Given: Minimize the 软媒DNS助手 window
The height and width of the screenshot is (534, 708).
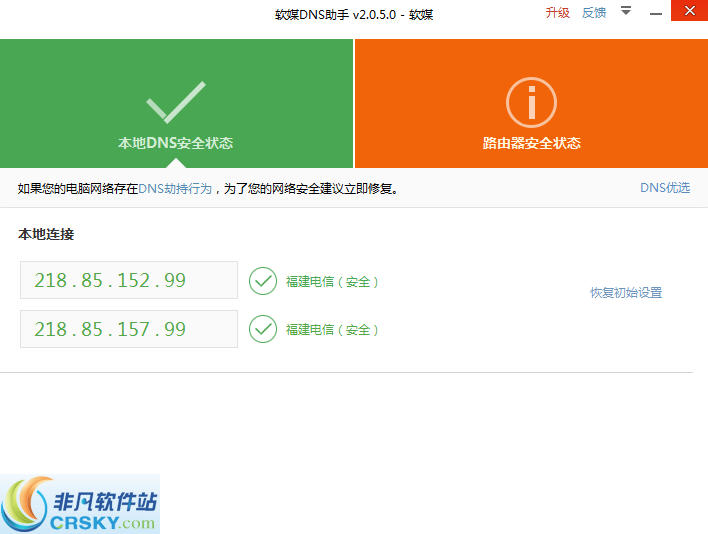Looking at the screenshot, I should (x=656, y=14).
